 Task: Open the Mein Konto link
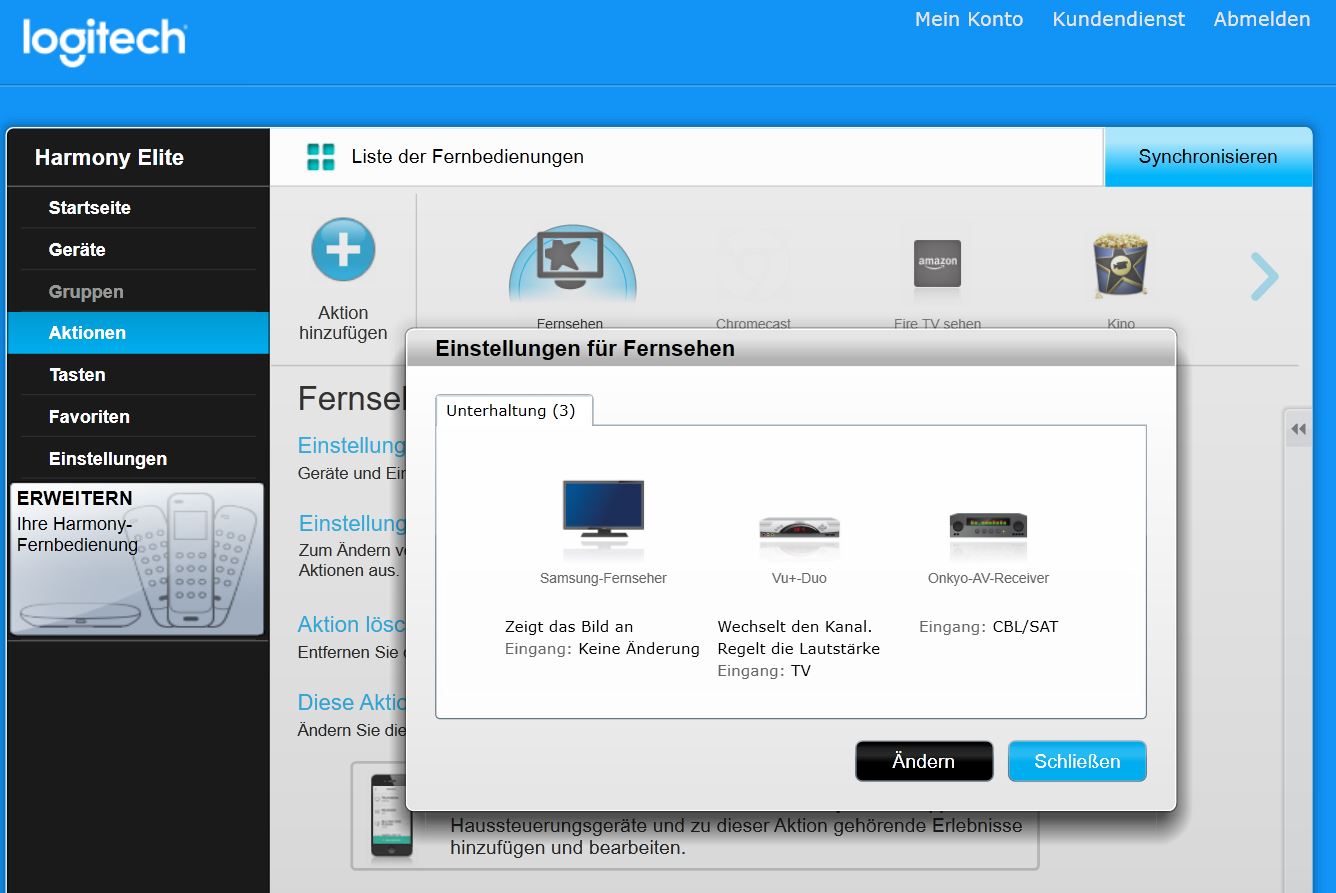pyautogui.click(x=969, y=19)
